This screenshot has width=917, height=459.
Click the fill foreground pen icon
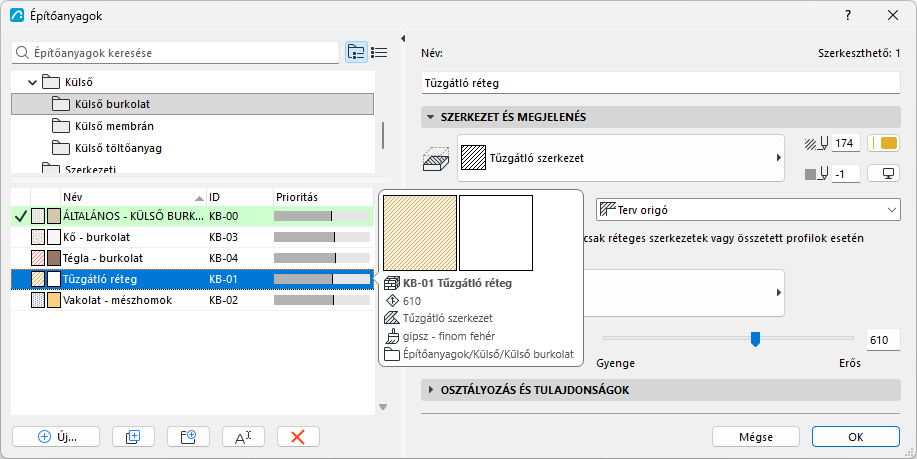[816, 143]
